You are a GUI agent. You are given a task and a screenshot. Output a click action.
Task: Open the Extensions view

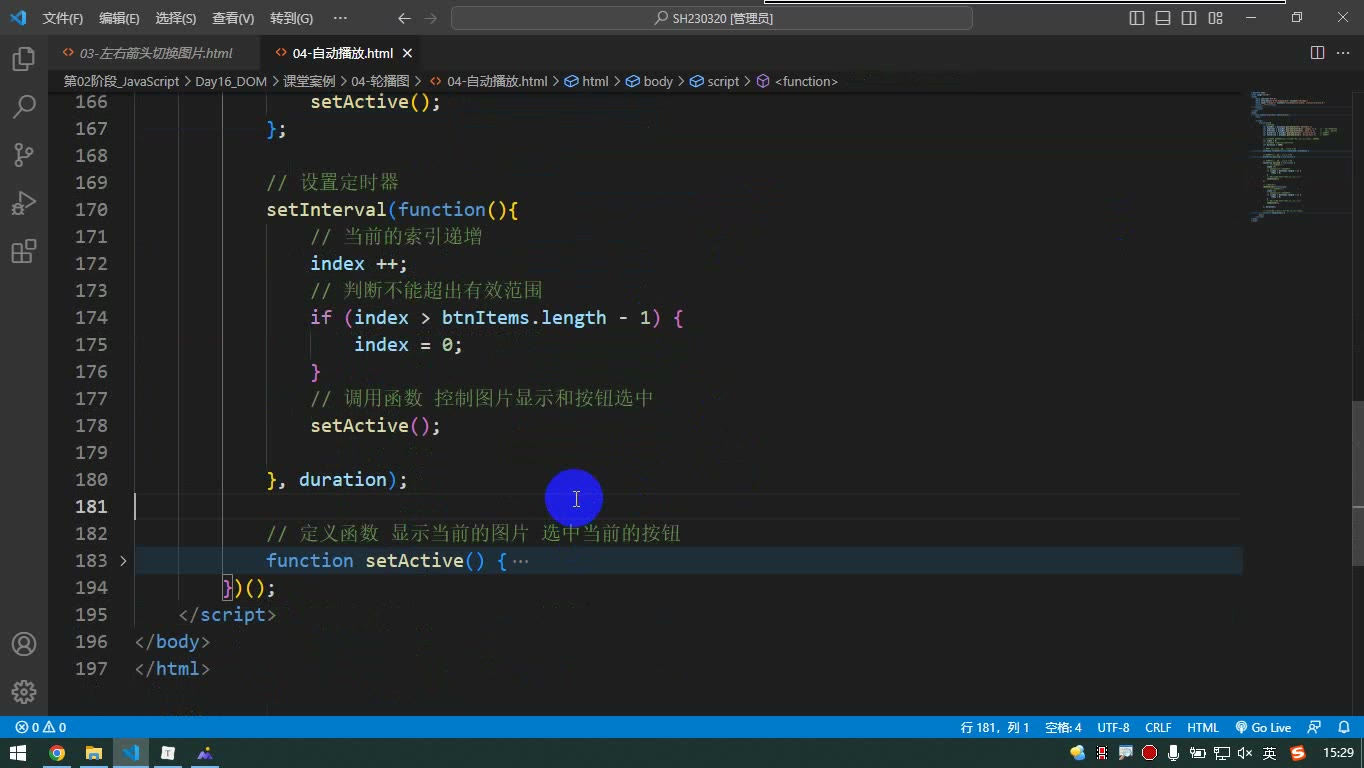point(24,251)
